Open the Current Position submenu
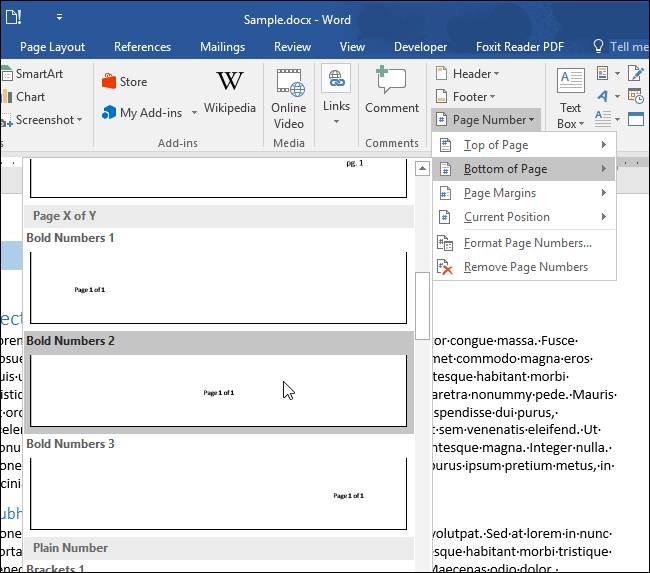Image resolution: width=650 pixels, height=573 pixels. pyautogui.click(x=524, y=217)
